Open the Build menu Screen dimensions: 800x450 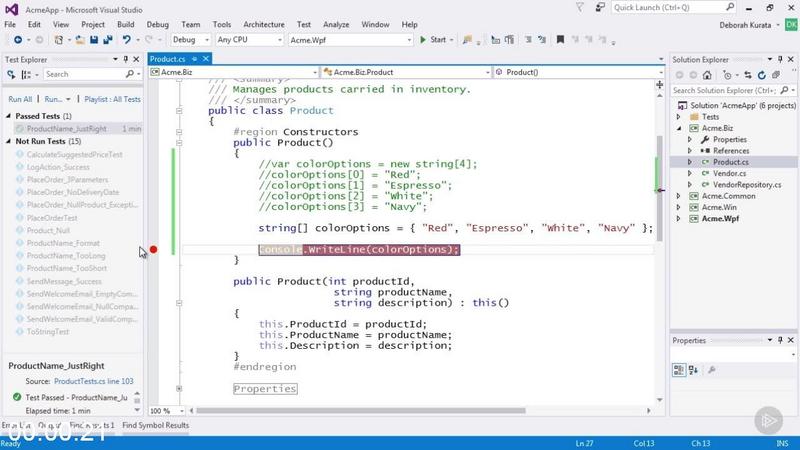(x=126, y=24)
